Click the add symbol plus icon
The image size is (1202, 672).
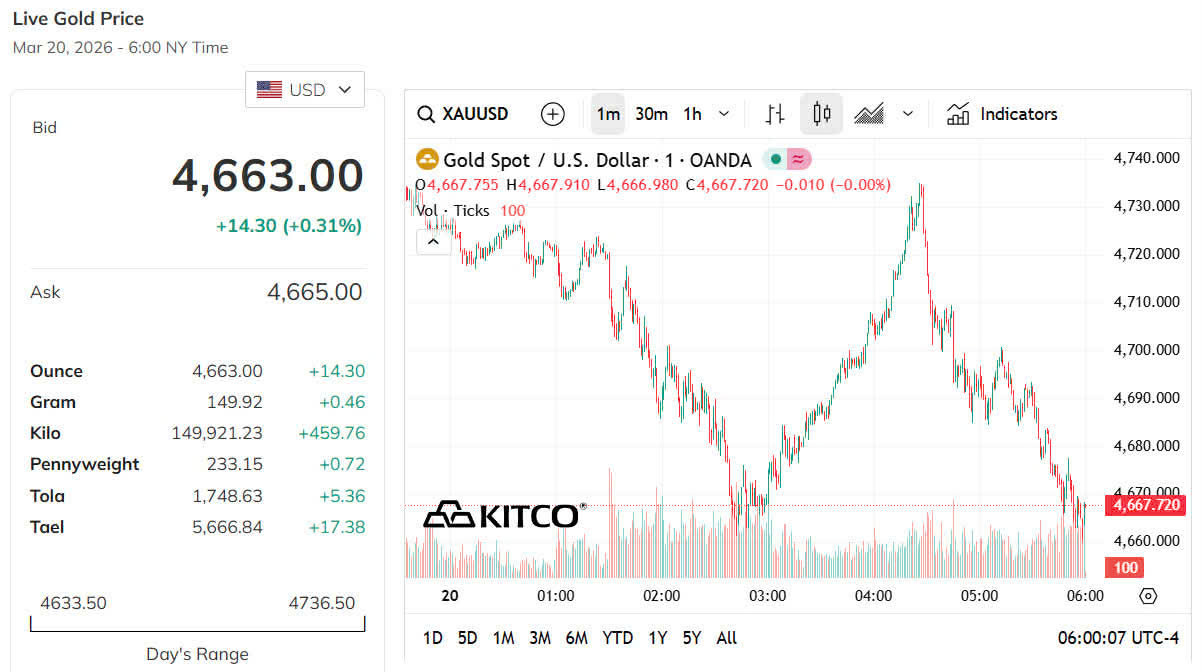[552, 114]
